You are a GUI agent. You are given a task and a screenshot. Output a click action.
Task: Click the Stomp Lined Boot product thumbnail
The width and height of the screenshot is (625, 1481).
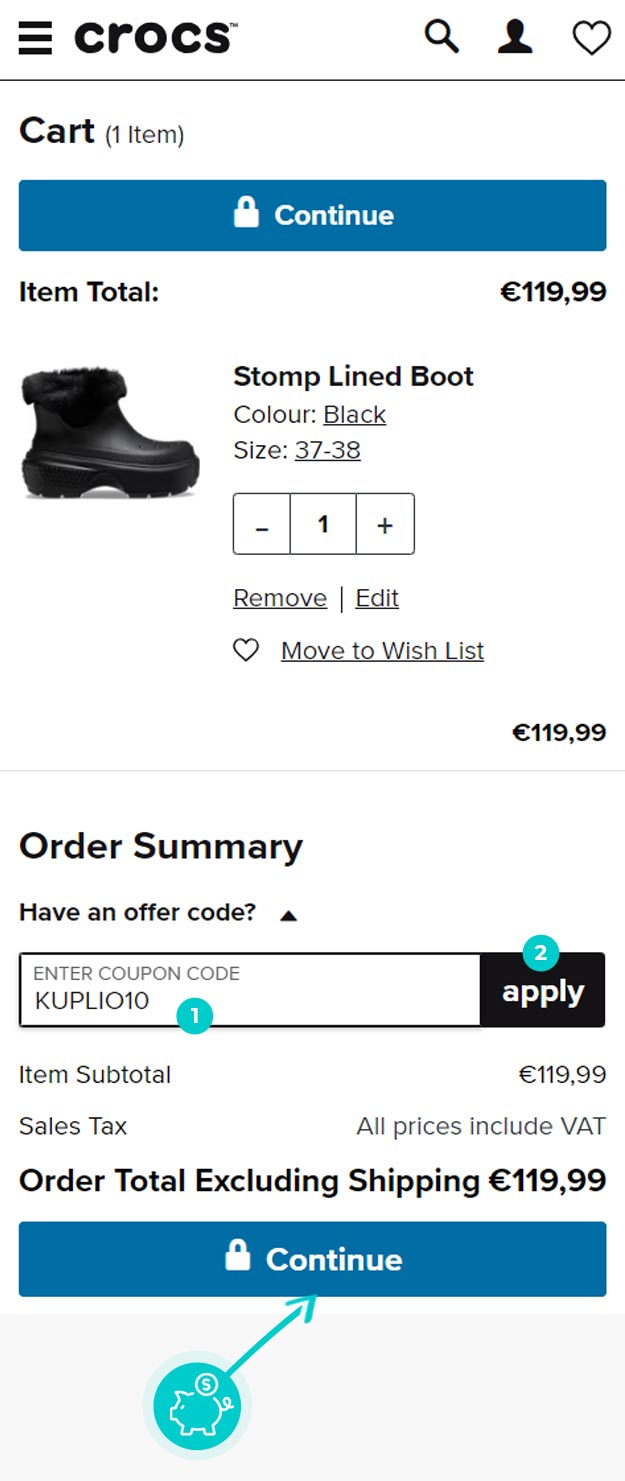point(110,433)
